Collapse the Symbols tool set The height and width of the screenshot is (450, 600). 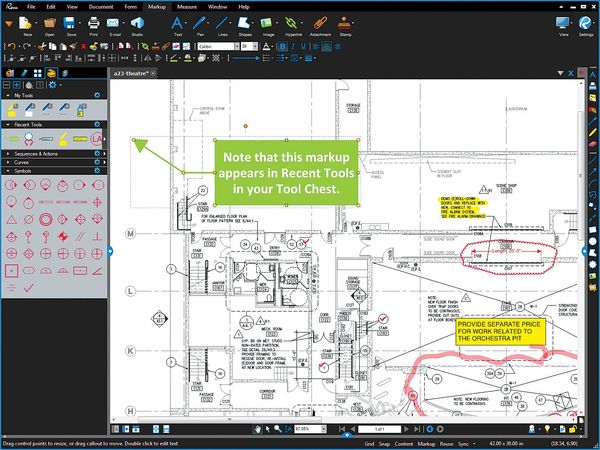pos(7,171)
